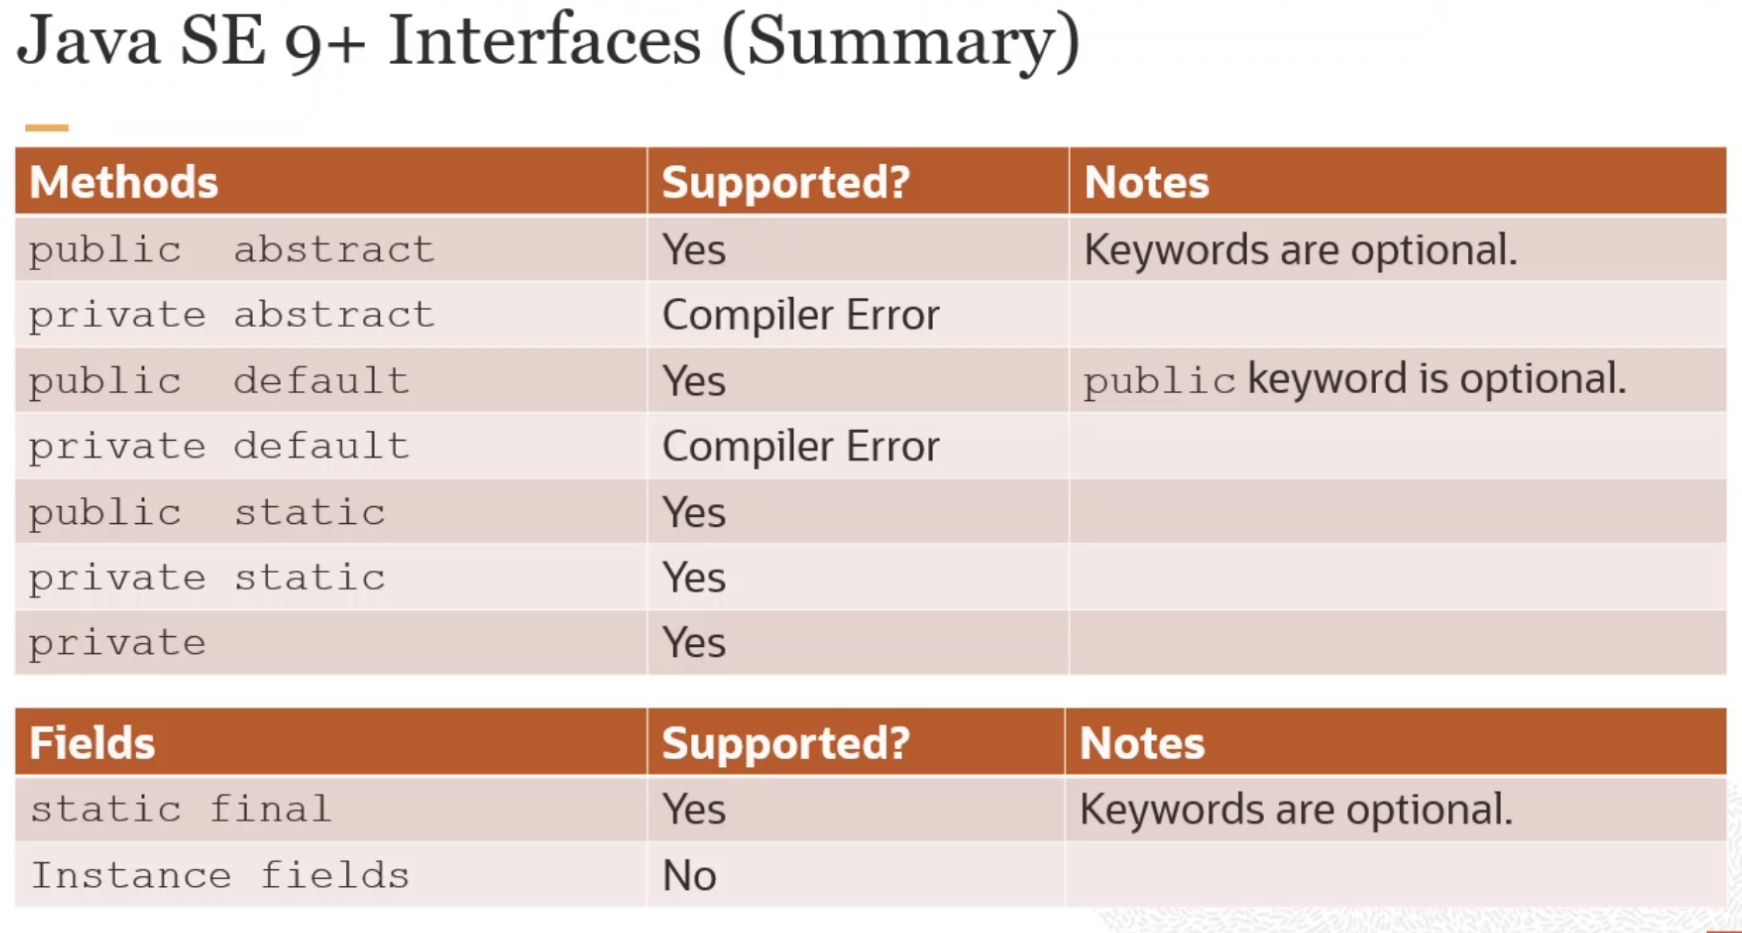Click 'Keywords are optional.' in fields table
1742x933 pixels.
(1296, 809)
